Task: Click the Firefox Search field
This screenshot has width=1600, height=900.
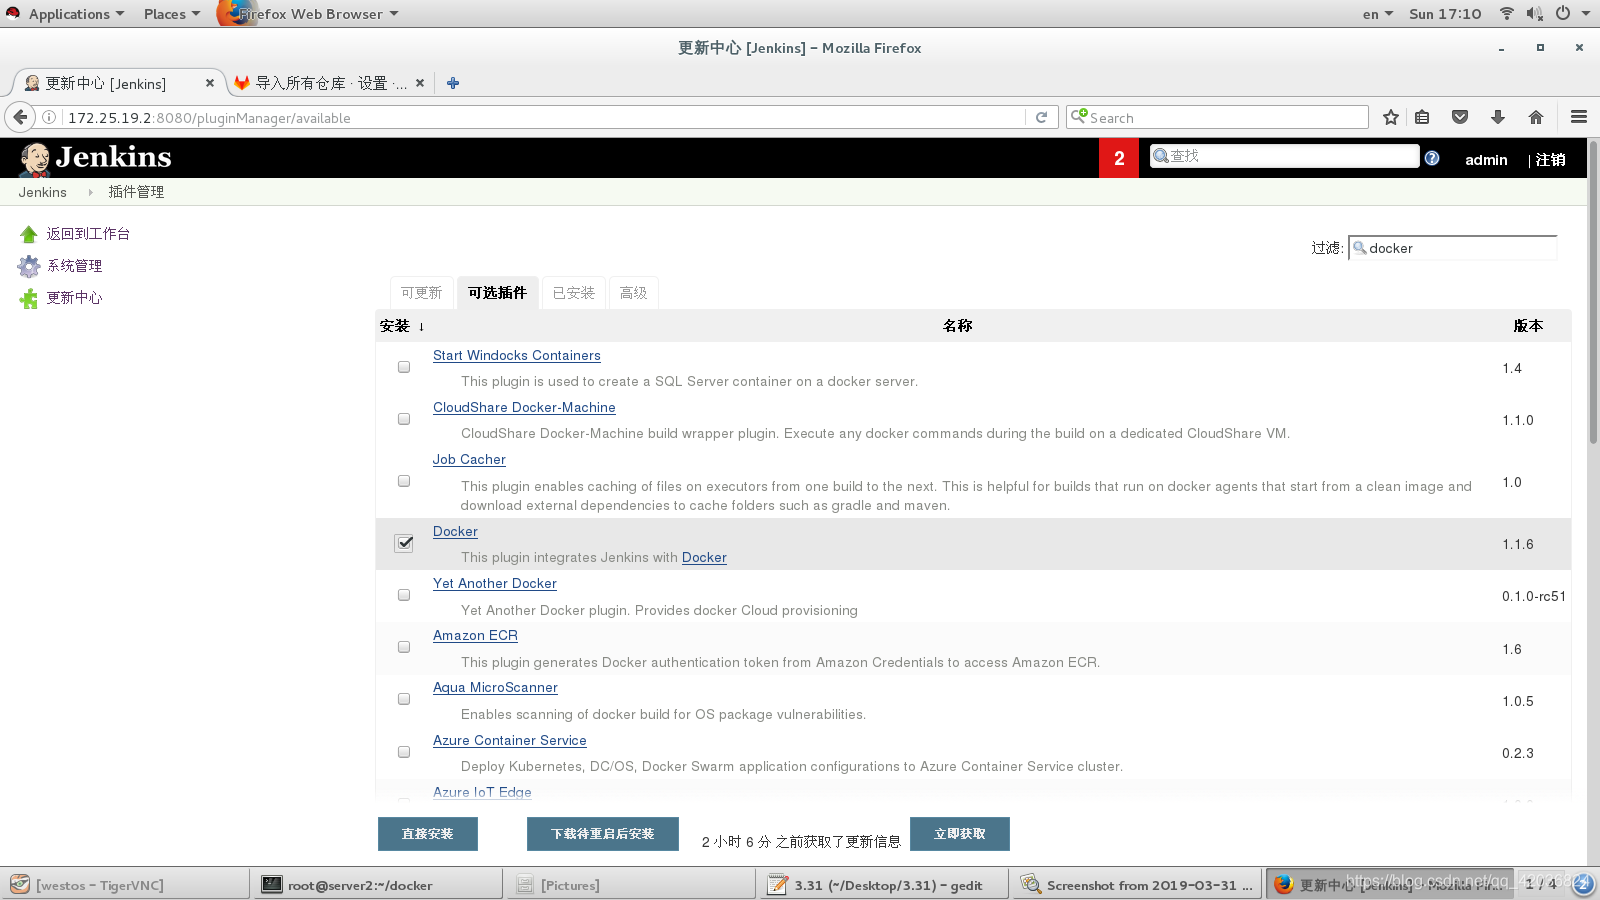Action: (1217, 117)
